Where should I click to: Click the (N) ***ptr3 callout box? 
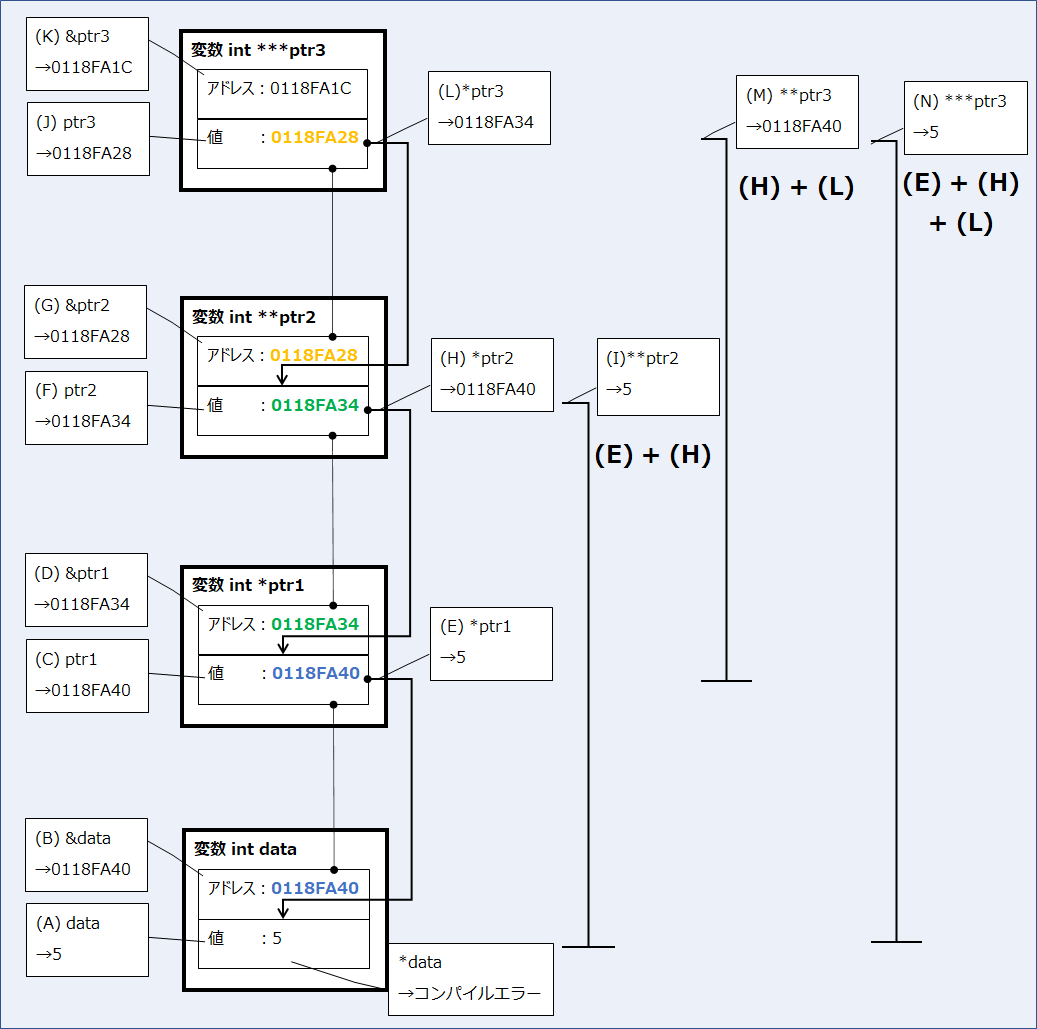[x=966, y=118]
